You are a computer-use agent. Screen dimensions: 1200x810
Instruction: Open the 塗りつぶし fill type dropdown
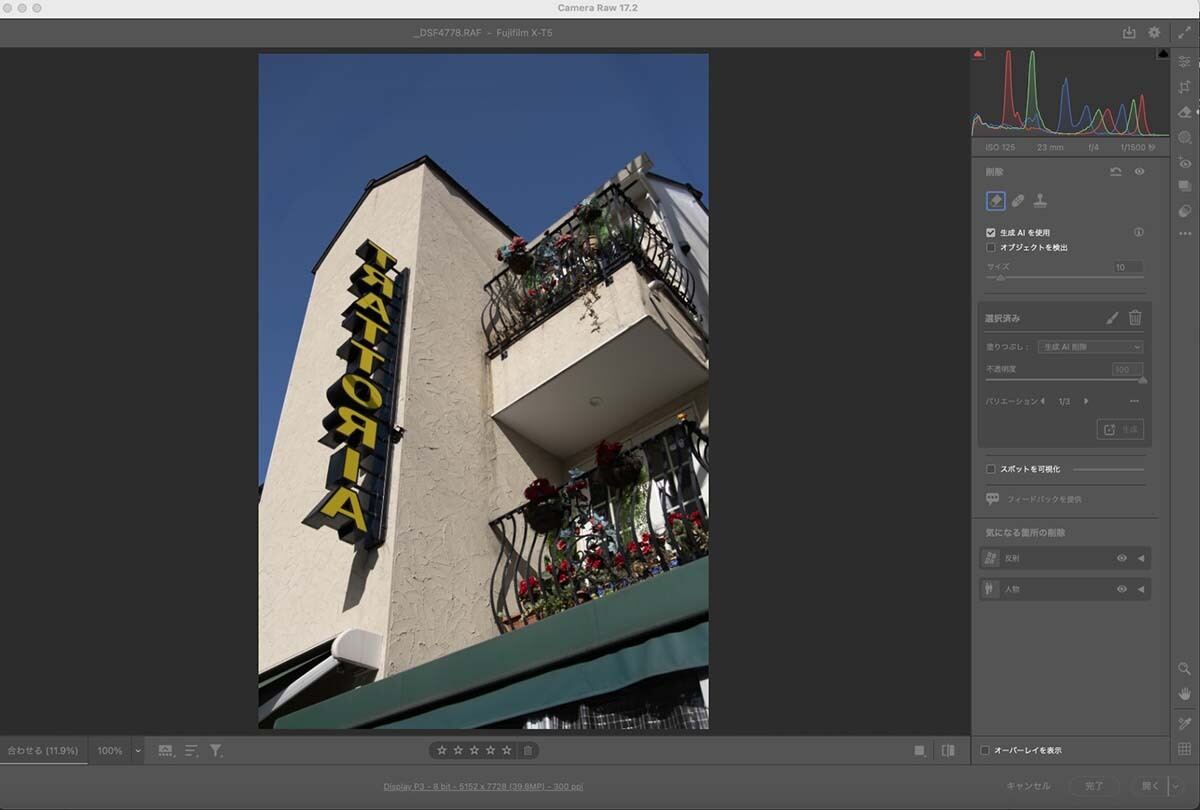coord(1090,347)
